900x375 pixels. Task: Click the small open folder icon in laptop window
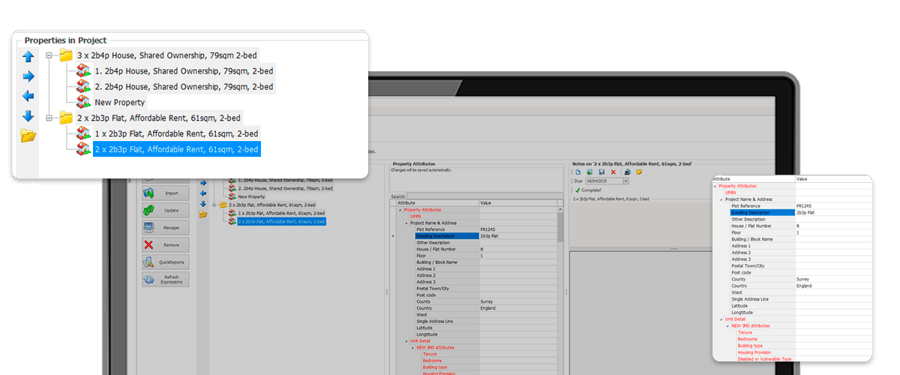203,214
